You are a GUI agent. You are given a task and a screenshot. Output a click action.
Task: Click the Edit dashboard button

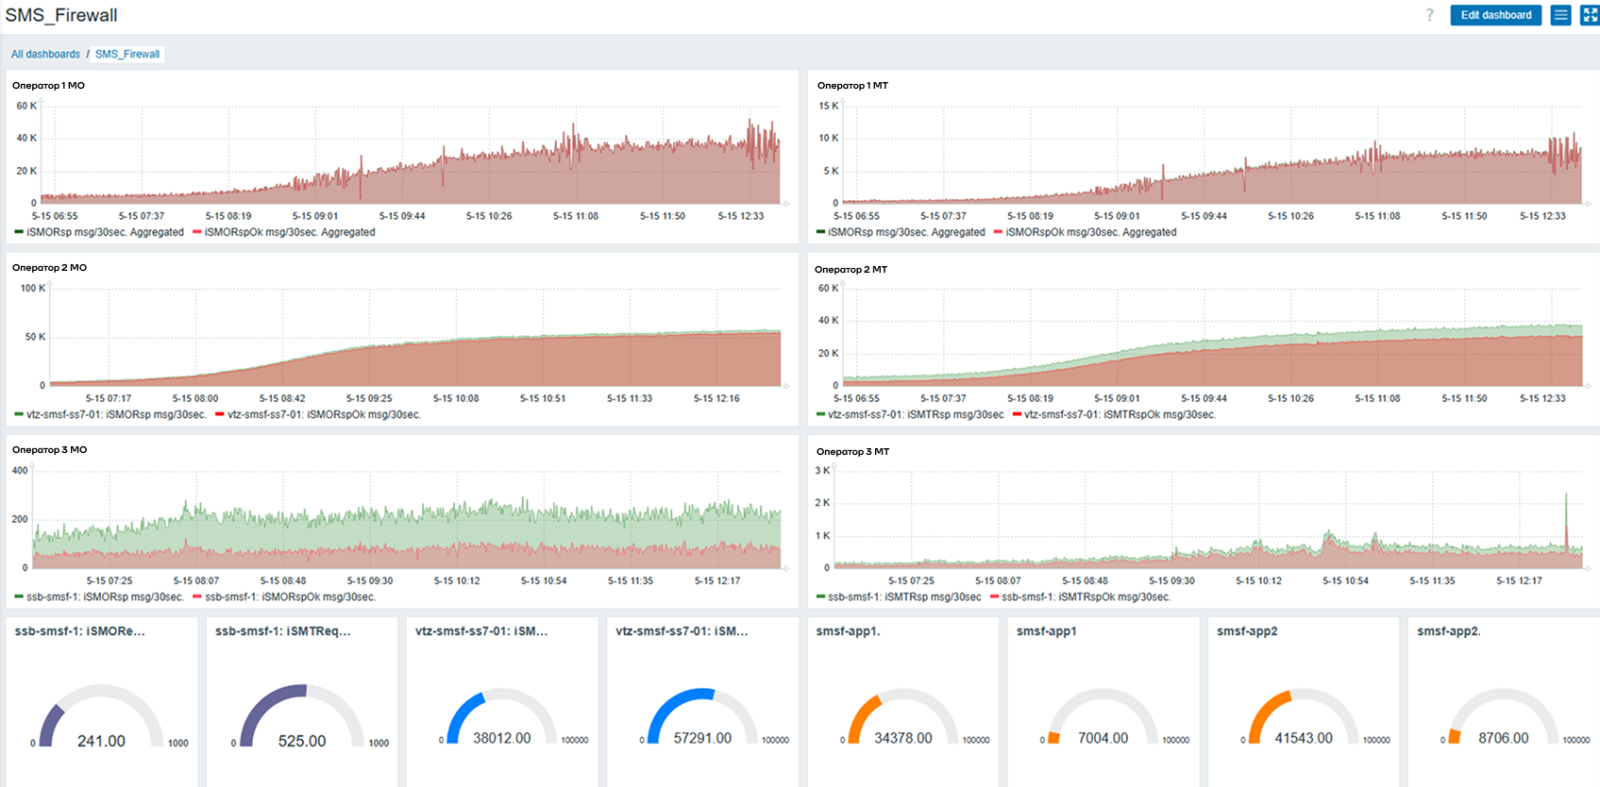[x=1495, y=15]
